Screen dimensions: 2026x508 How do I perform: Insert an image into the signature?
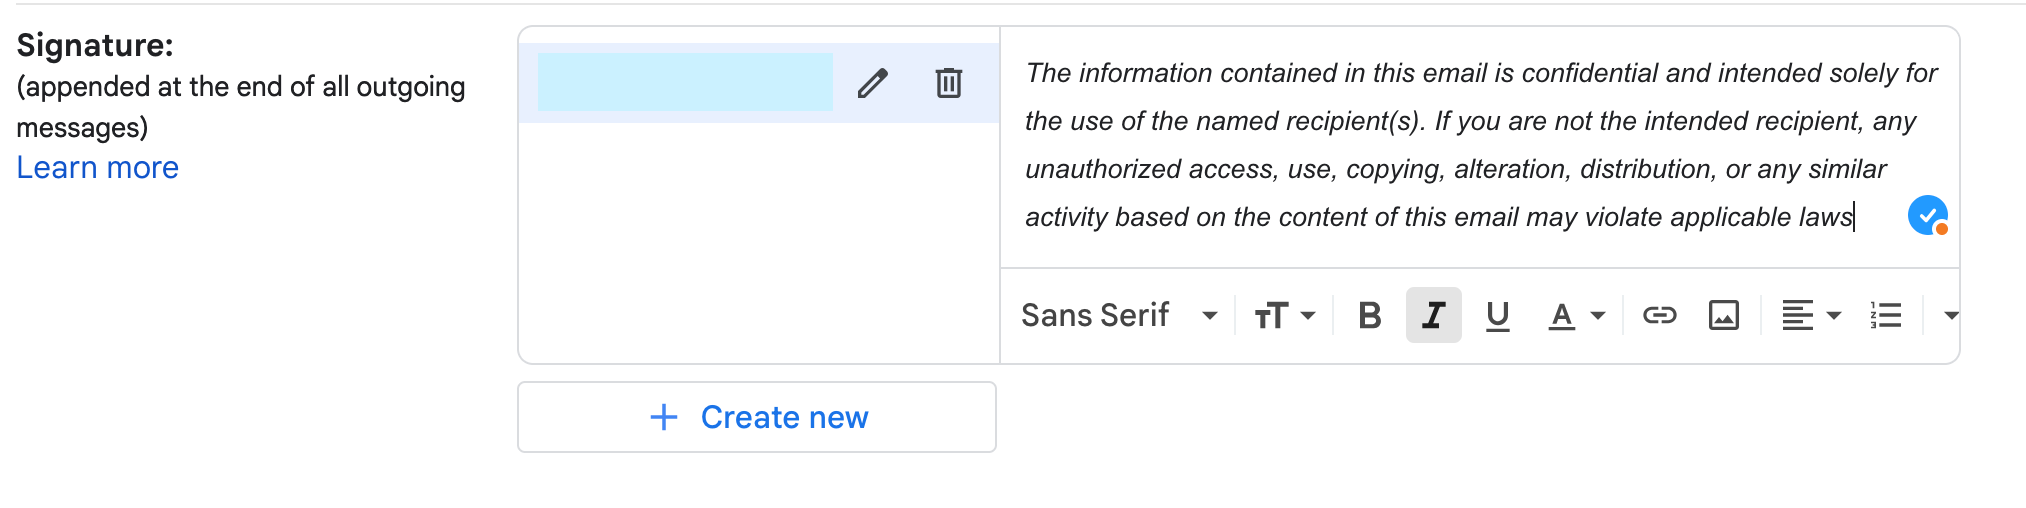coord(1723,316)
